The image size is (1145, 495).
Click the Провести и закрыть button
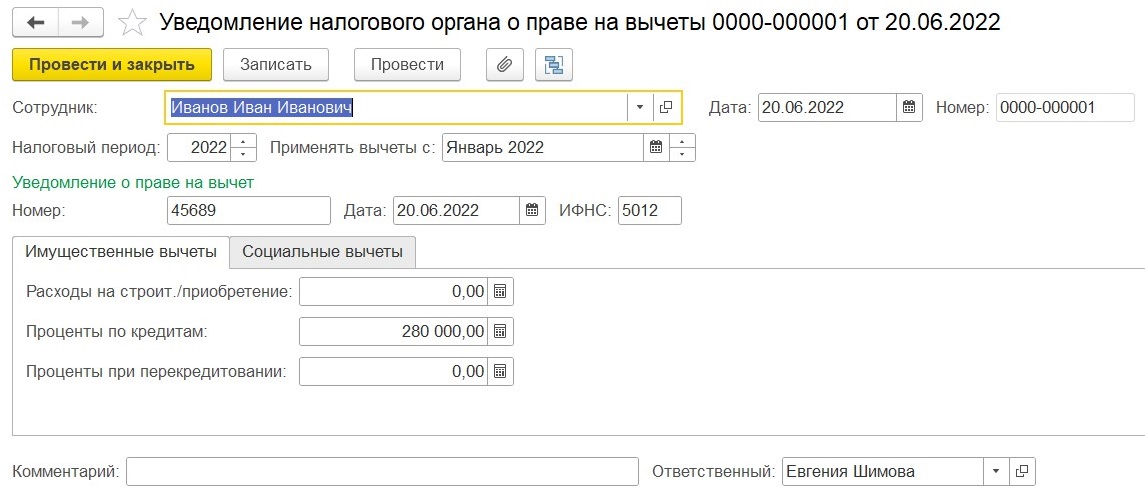point(112,64)
